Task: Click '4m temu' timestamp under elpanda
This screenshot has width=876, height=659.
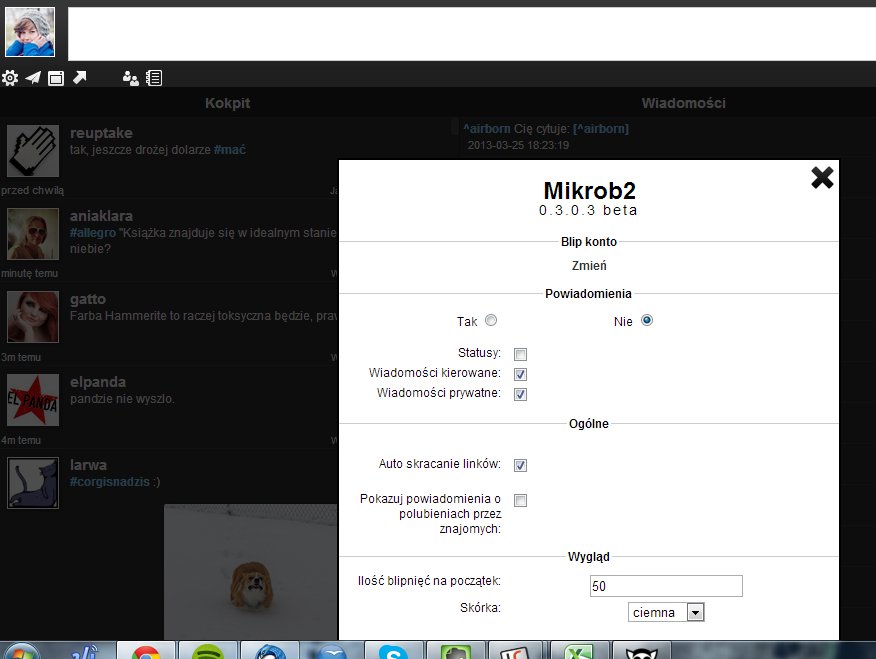Action: (x=21, y=440)
